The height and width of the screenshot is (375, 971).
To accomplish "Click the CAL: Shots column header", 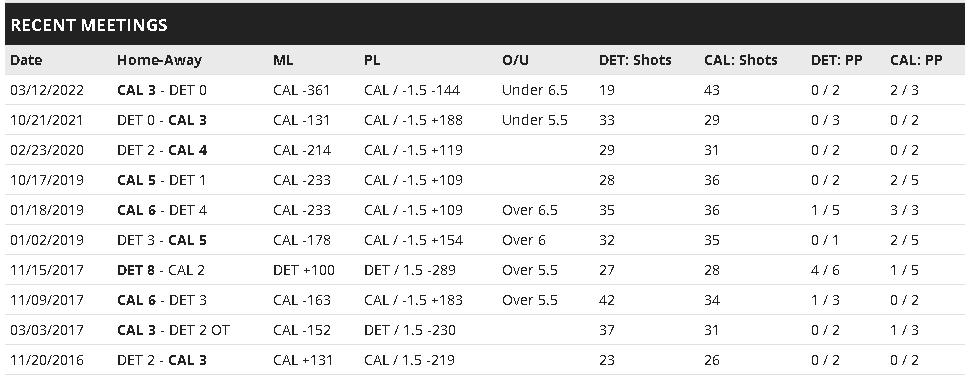I will (741, 60).
